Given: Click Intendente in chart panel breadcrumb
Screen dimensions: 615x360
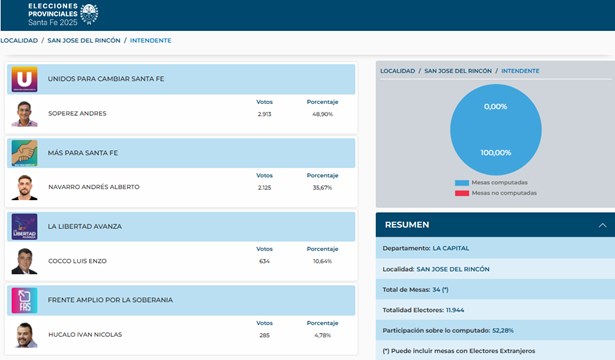Looking at the screenshot, I should 520,71.
